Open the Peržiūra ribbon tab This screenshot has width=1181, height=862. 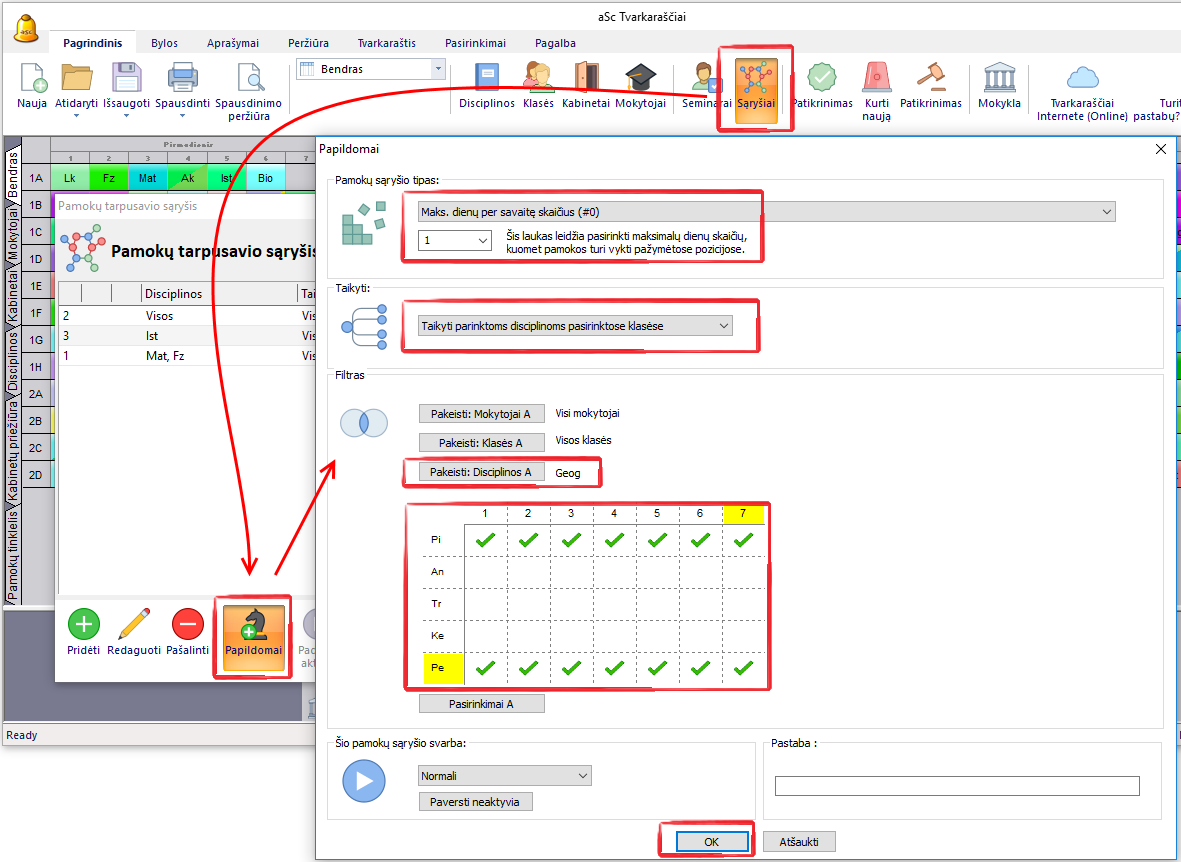tap(308, 43)
